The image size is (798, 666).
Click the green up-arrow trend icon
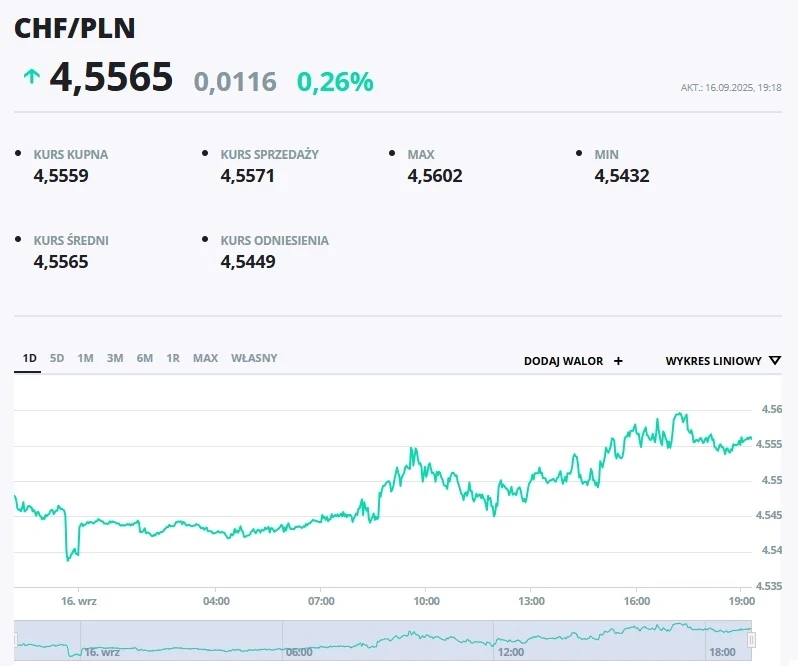[32, 77]
